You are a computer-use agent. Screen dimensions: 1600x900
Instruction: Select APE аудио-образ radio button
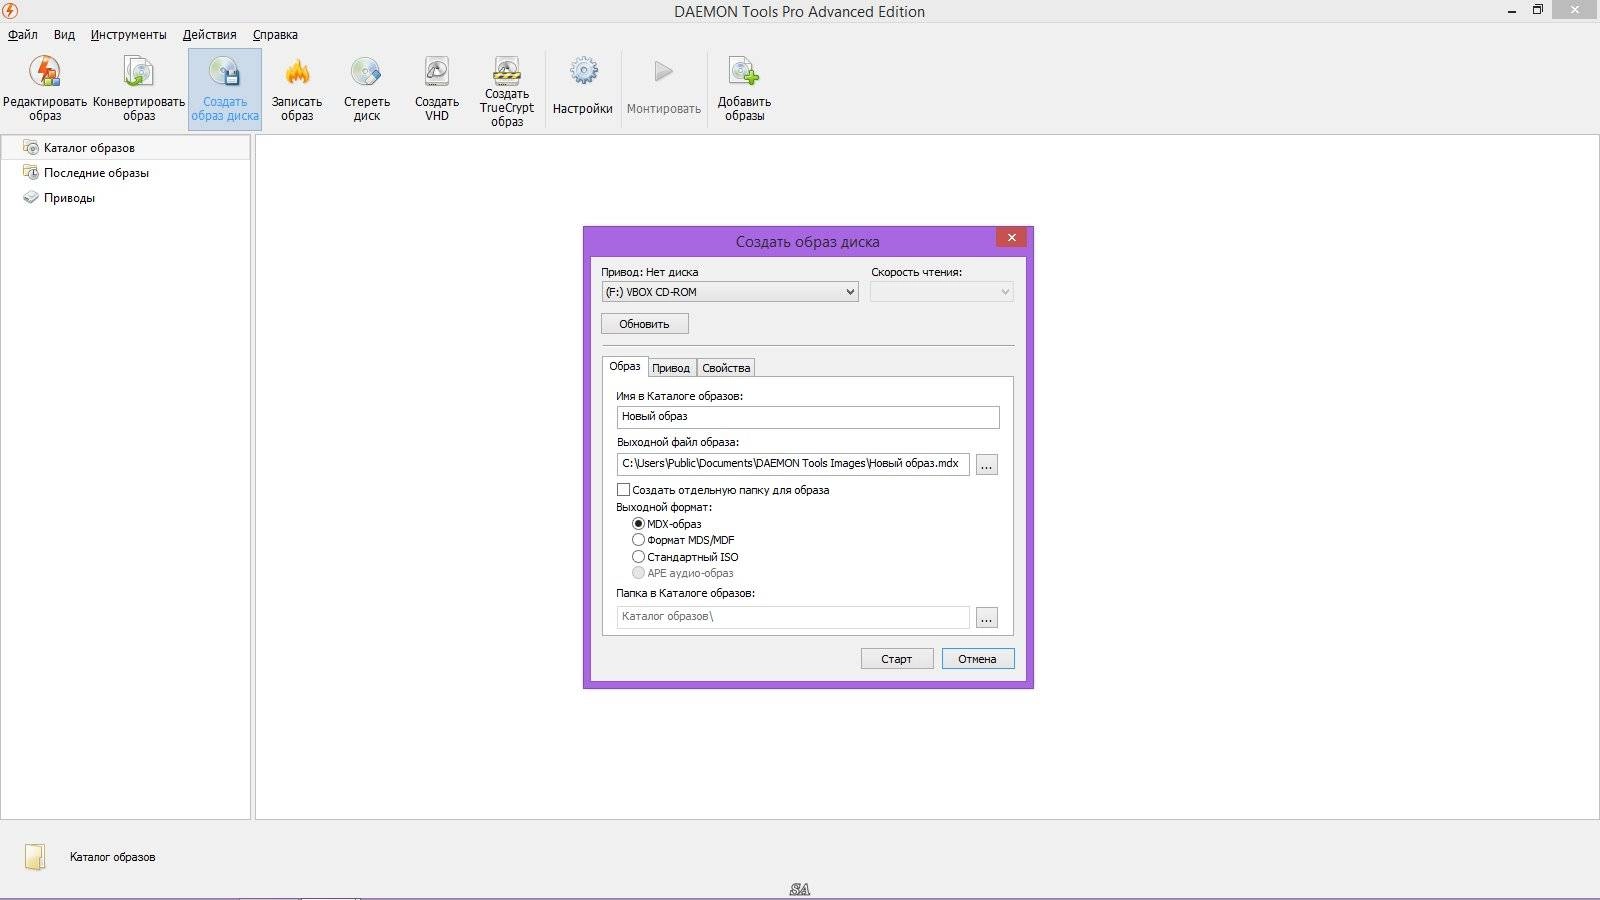(638, 573)
